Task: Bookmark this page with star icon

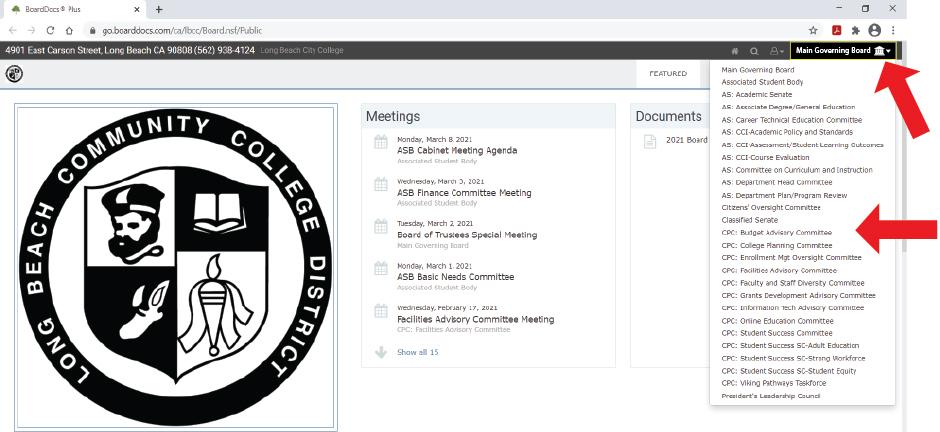Action: pyautogui.click(x=813, y=30)
